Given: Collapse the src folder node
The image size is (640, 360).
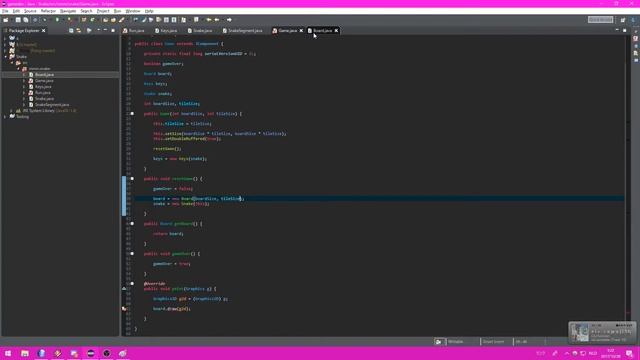Looking at the screenshot, I should tap(11, 63).
